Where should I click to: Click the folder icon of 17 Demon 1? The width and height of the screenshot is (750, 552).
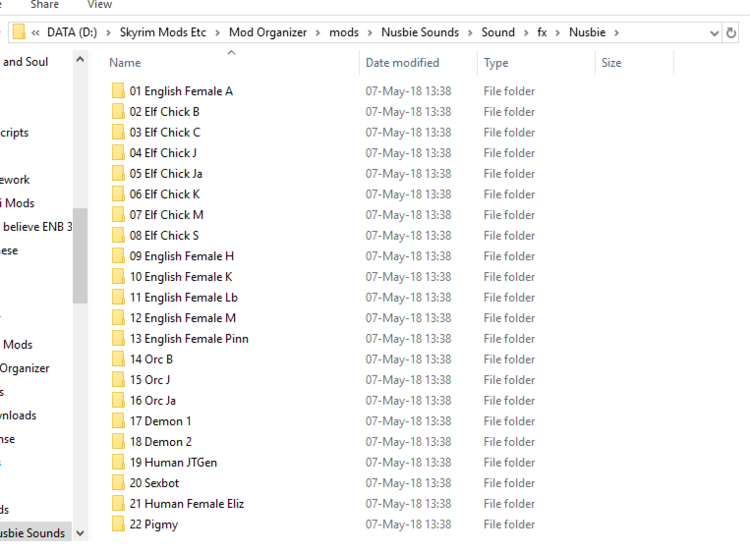118,420
